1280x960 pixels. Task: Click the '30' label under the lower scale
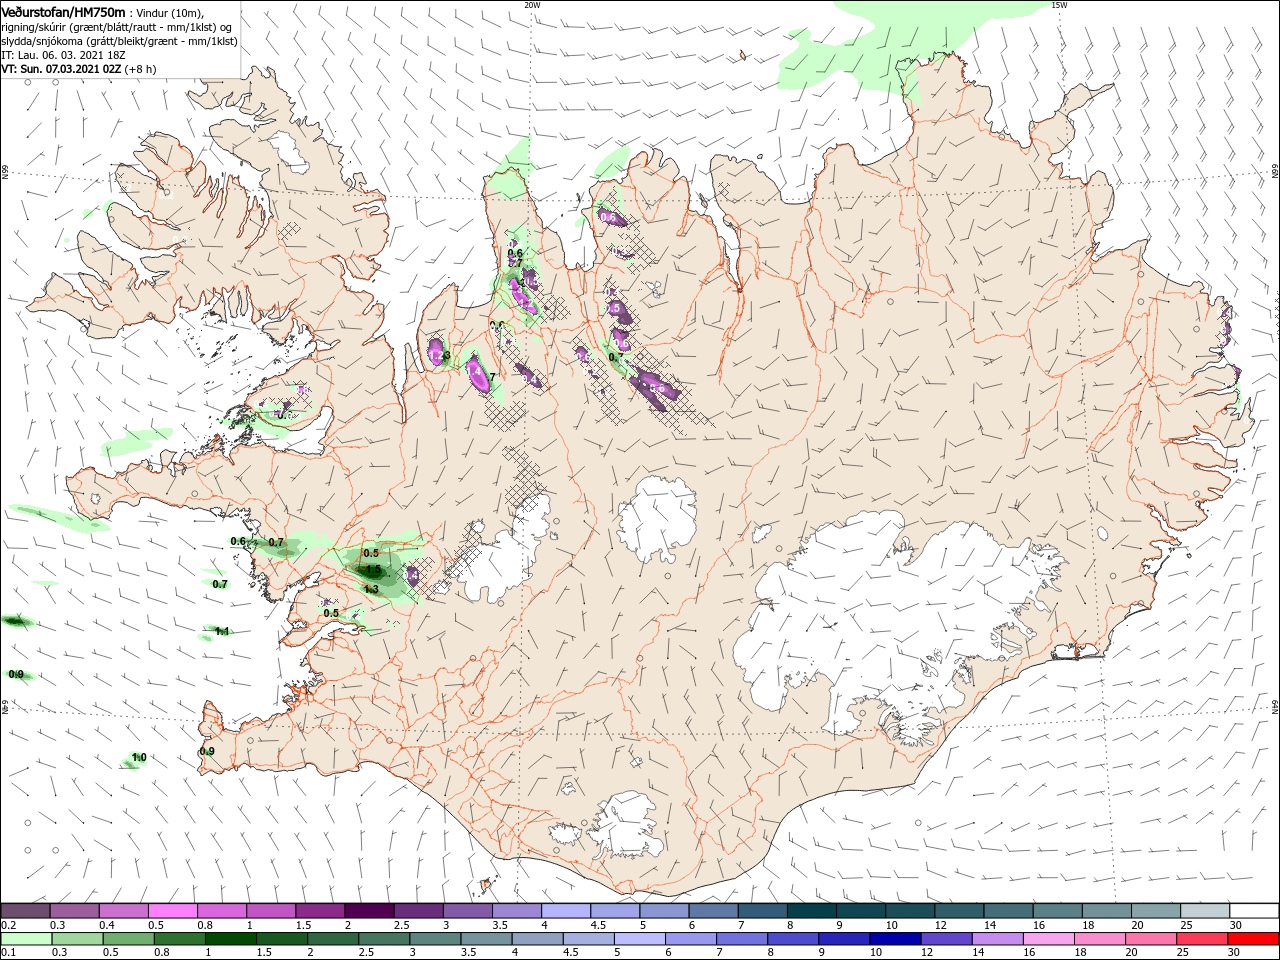pyautogui.click(x=1236, y=953)
